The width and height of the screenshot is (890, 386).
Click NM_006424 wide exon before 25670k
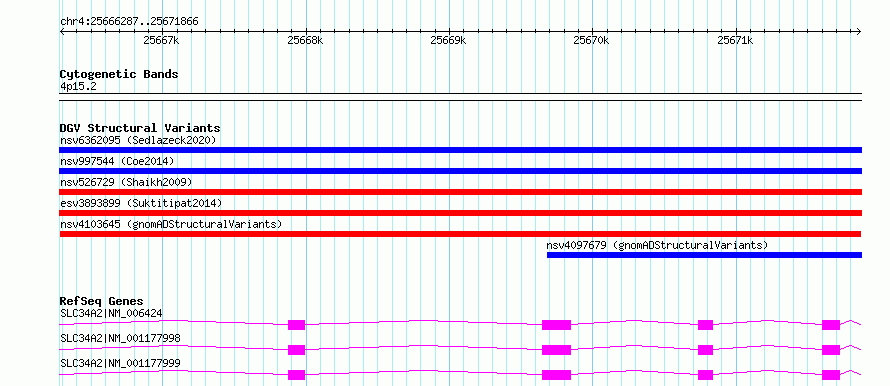(x=556, y=325)
